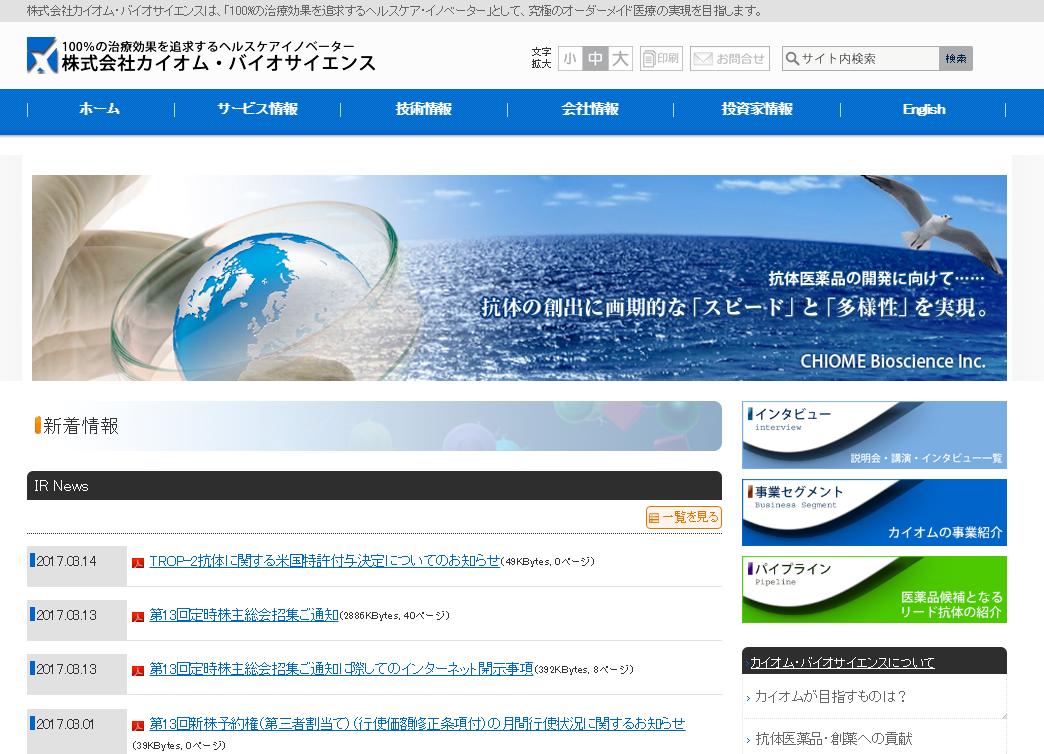1044x754 pixels.
Task: Click PDF icon beside 第13回新株予約権 notice
Action: (138, 725)
